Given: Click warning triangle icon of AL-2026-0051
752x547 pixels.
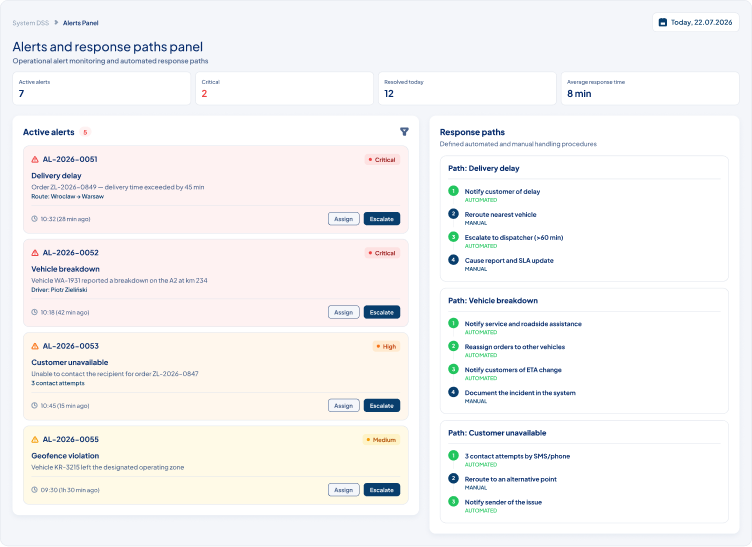Looking at the screenshot, I should pyautogui.click(x=35, y=160).
